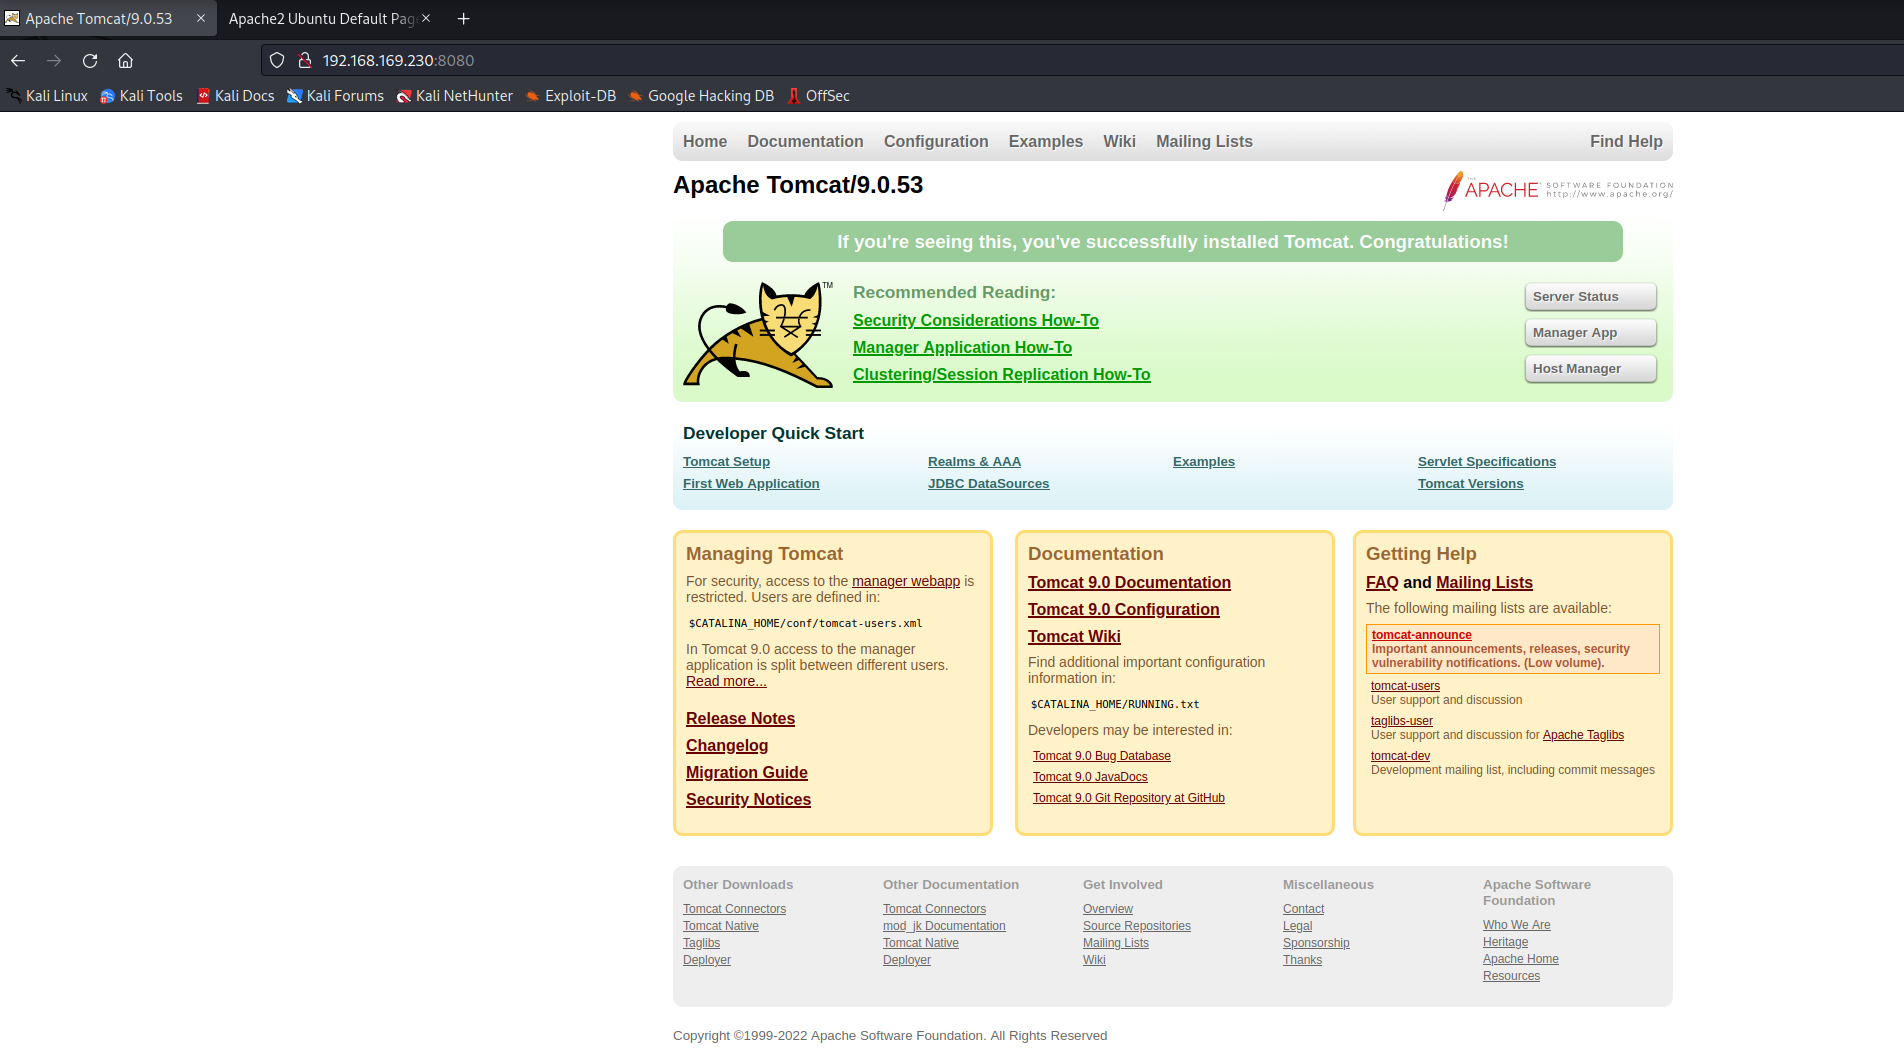This screenshot has height=1052, width=1904.
Task: Open Clustering/Session Replication How-To link
Action: (1001, 375)
